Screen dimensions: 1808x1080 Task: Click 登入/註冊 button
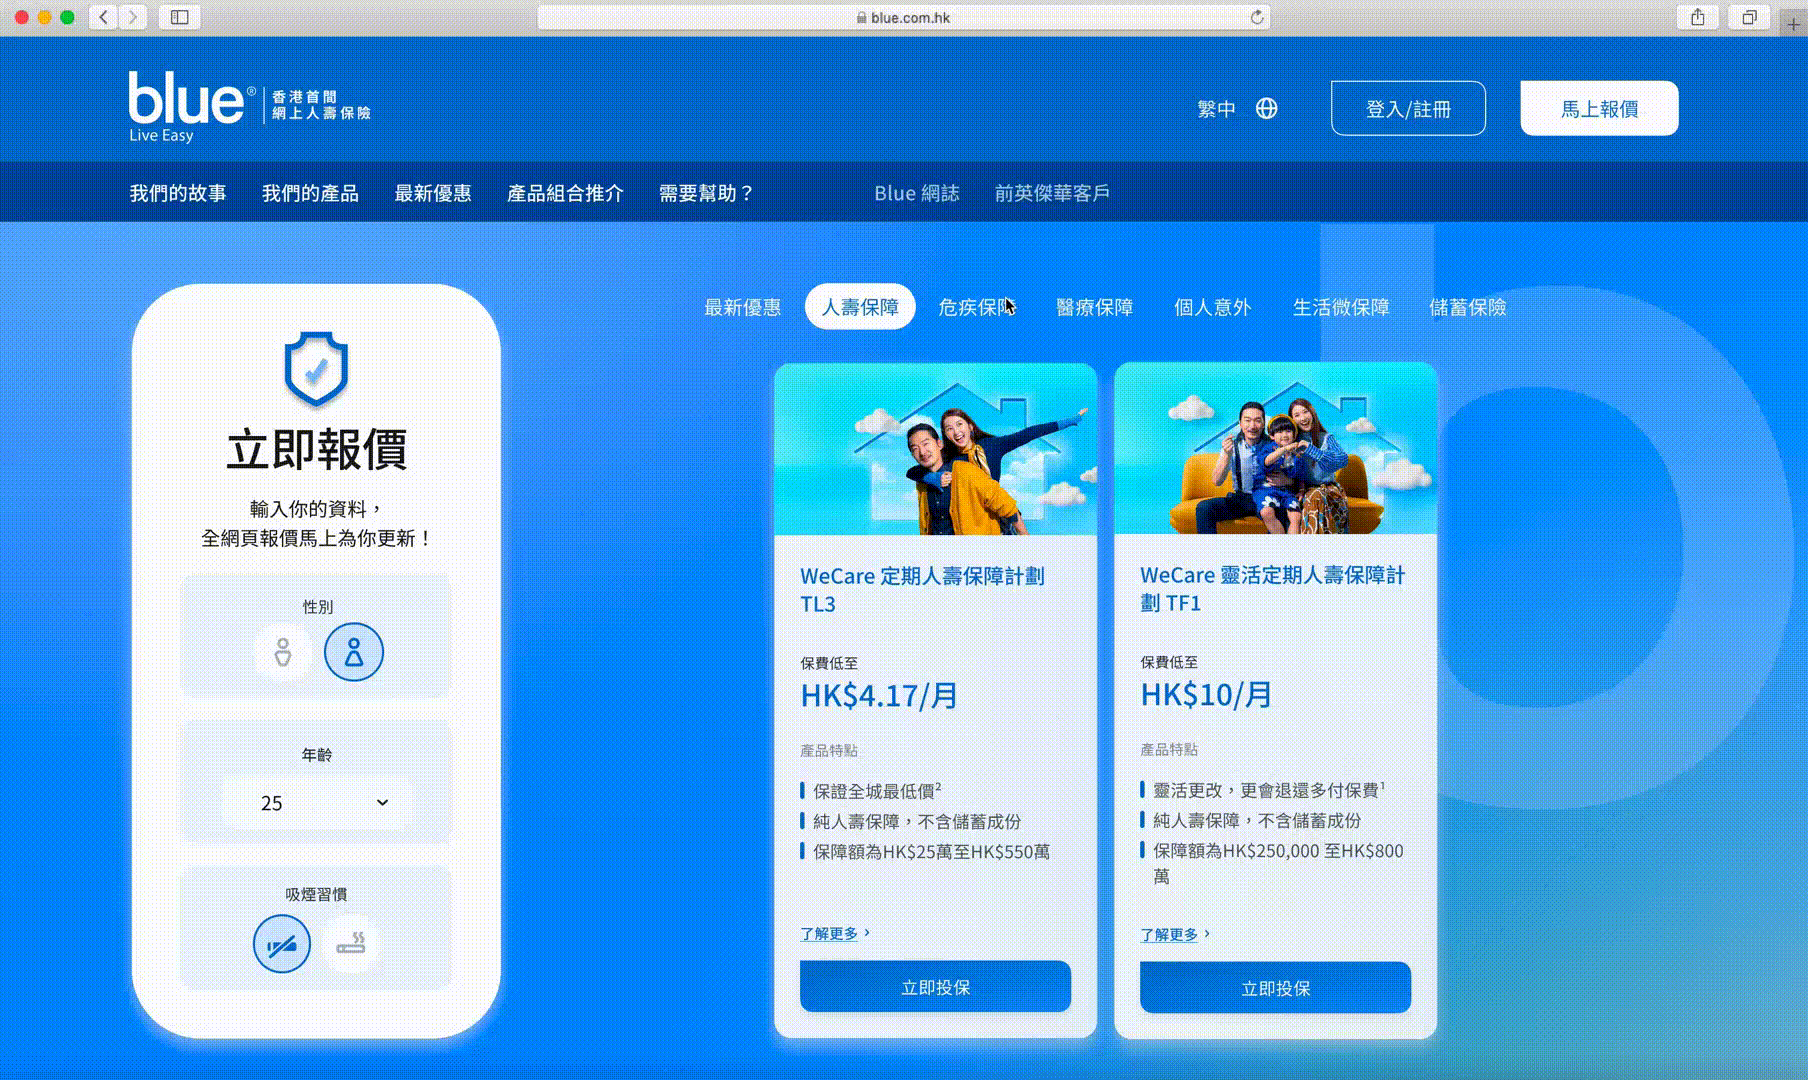point(1408,108)
